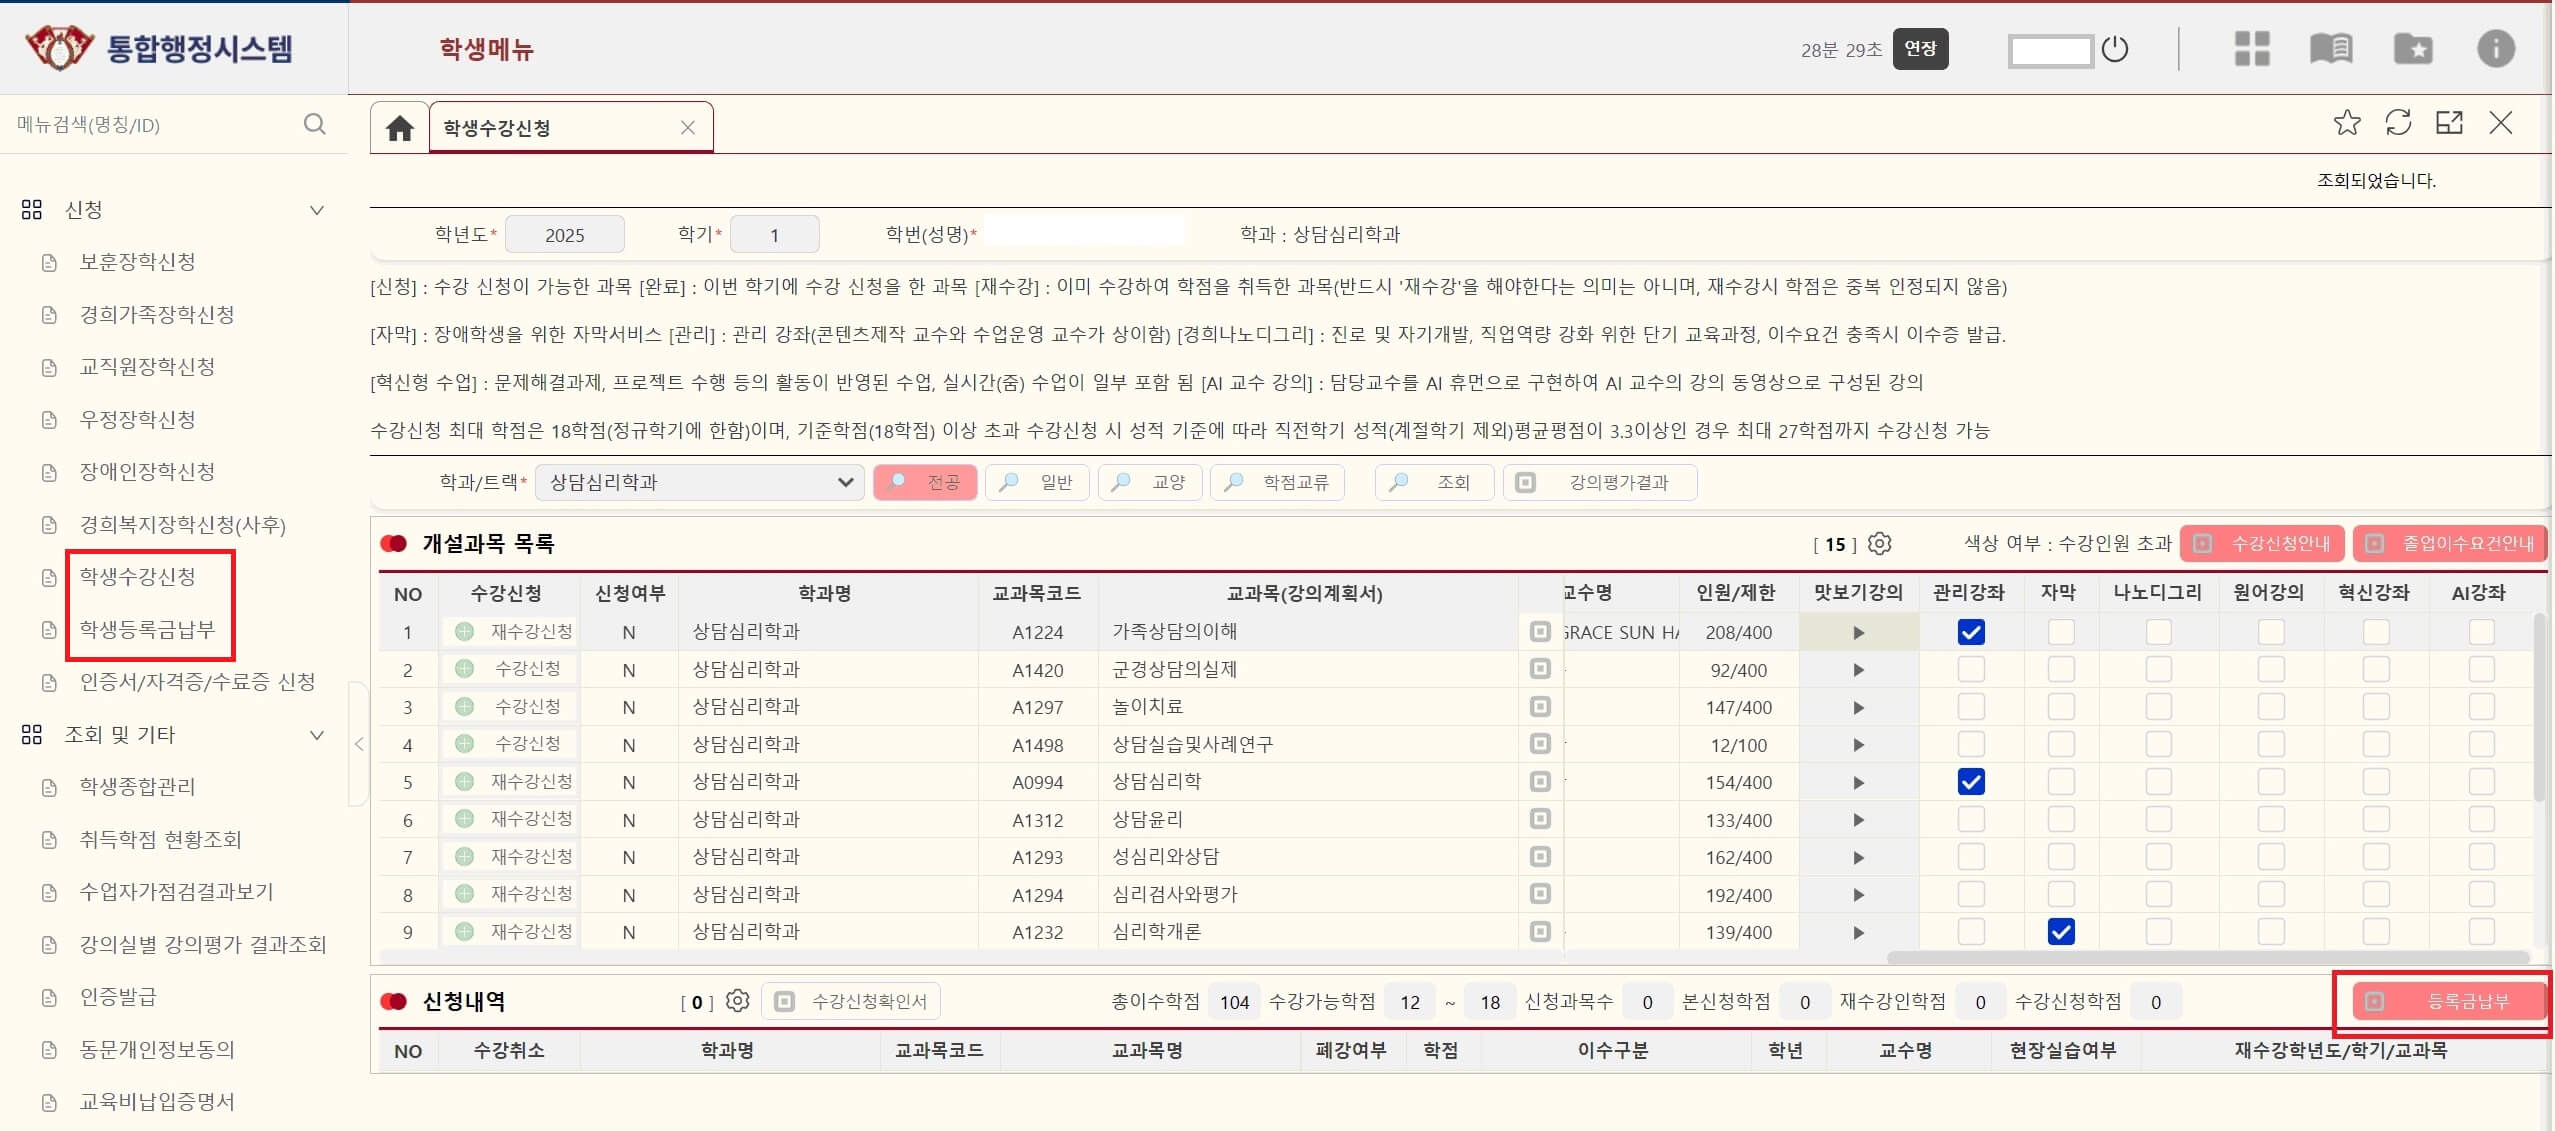Click the 메뉴검색 search input field
This screenshot has height=1131, width=2555.
[150, 124]
